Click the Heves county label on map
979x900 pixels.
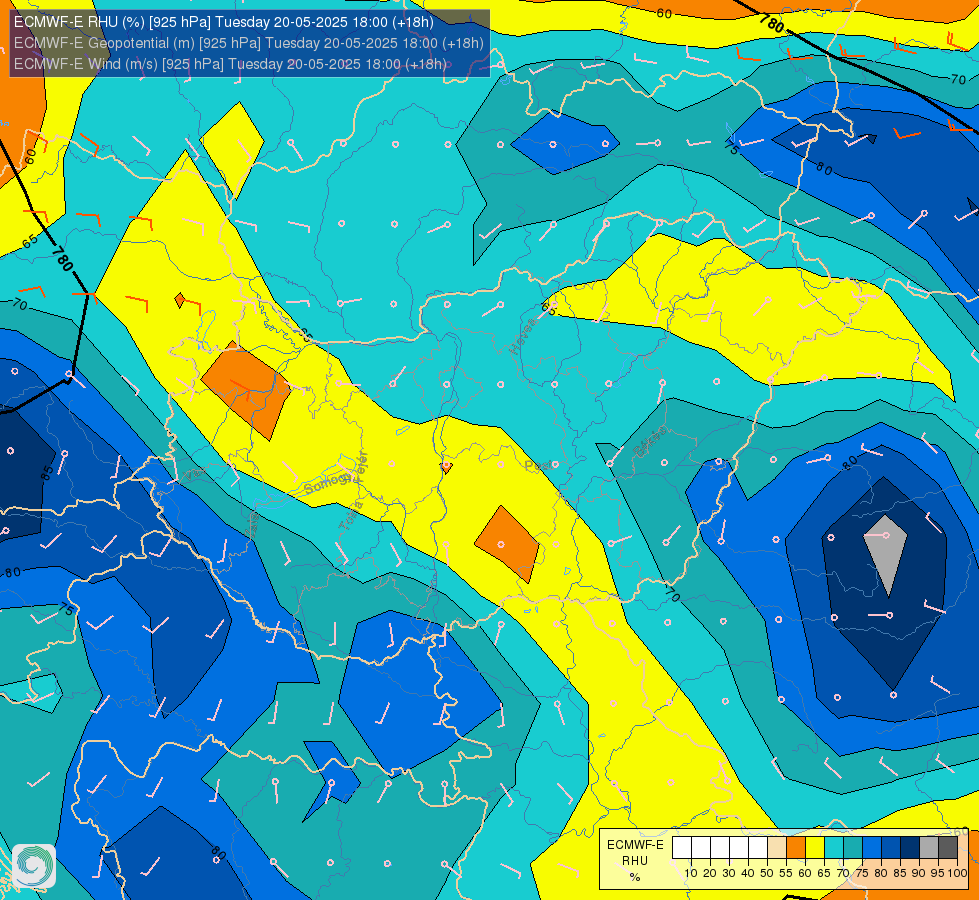(x=523, y=336)
